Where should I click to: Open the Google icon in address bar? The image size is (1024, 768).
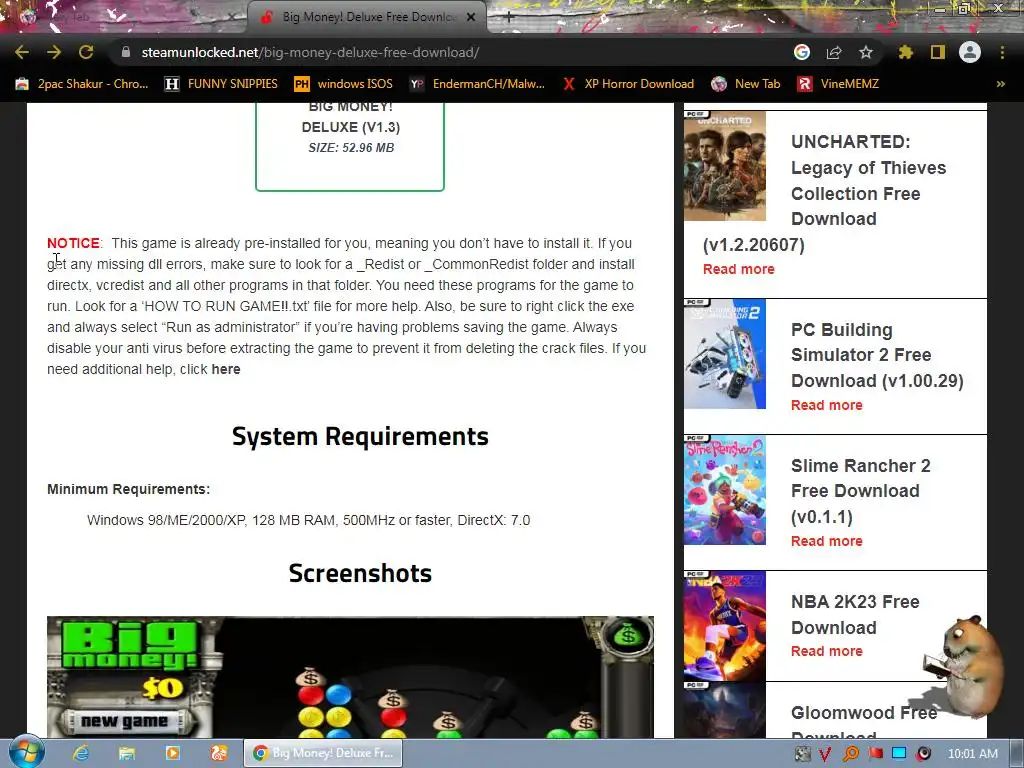coord(802,52)
